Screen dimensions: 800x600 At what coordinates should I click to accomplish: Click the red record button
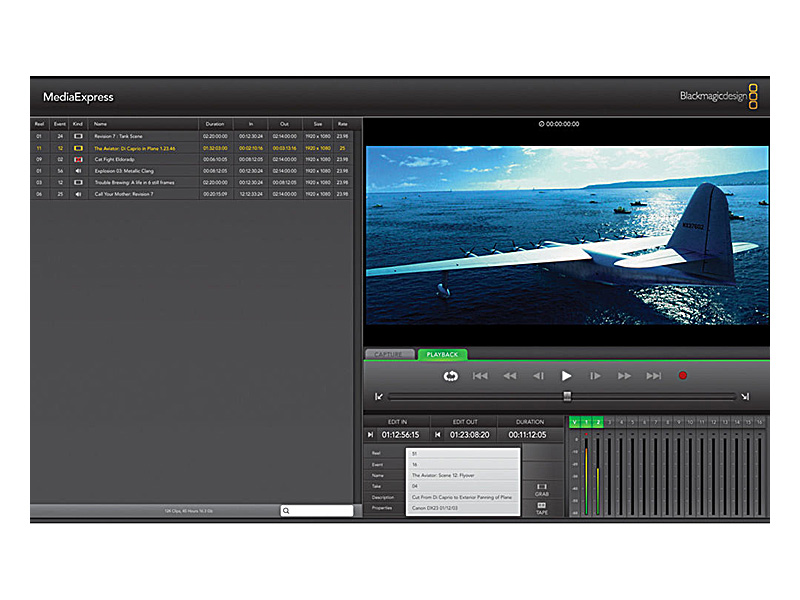(x=683, y=376)
